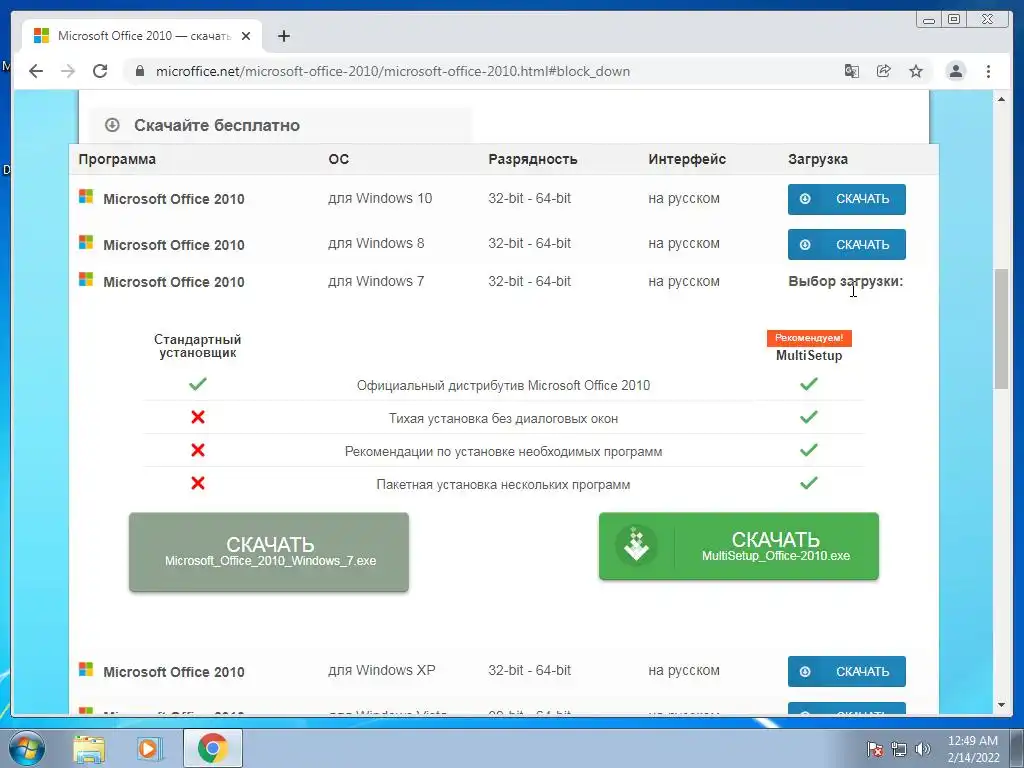Viewport: 1024px width, 768px height.
Task: Download Office 2010 for Windows 10
Action: click(x=846, y=199)
